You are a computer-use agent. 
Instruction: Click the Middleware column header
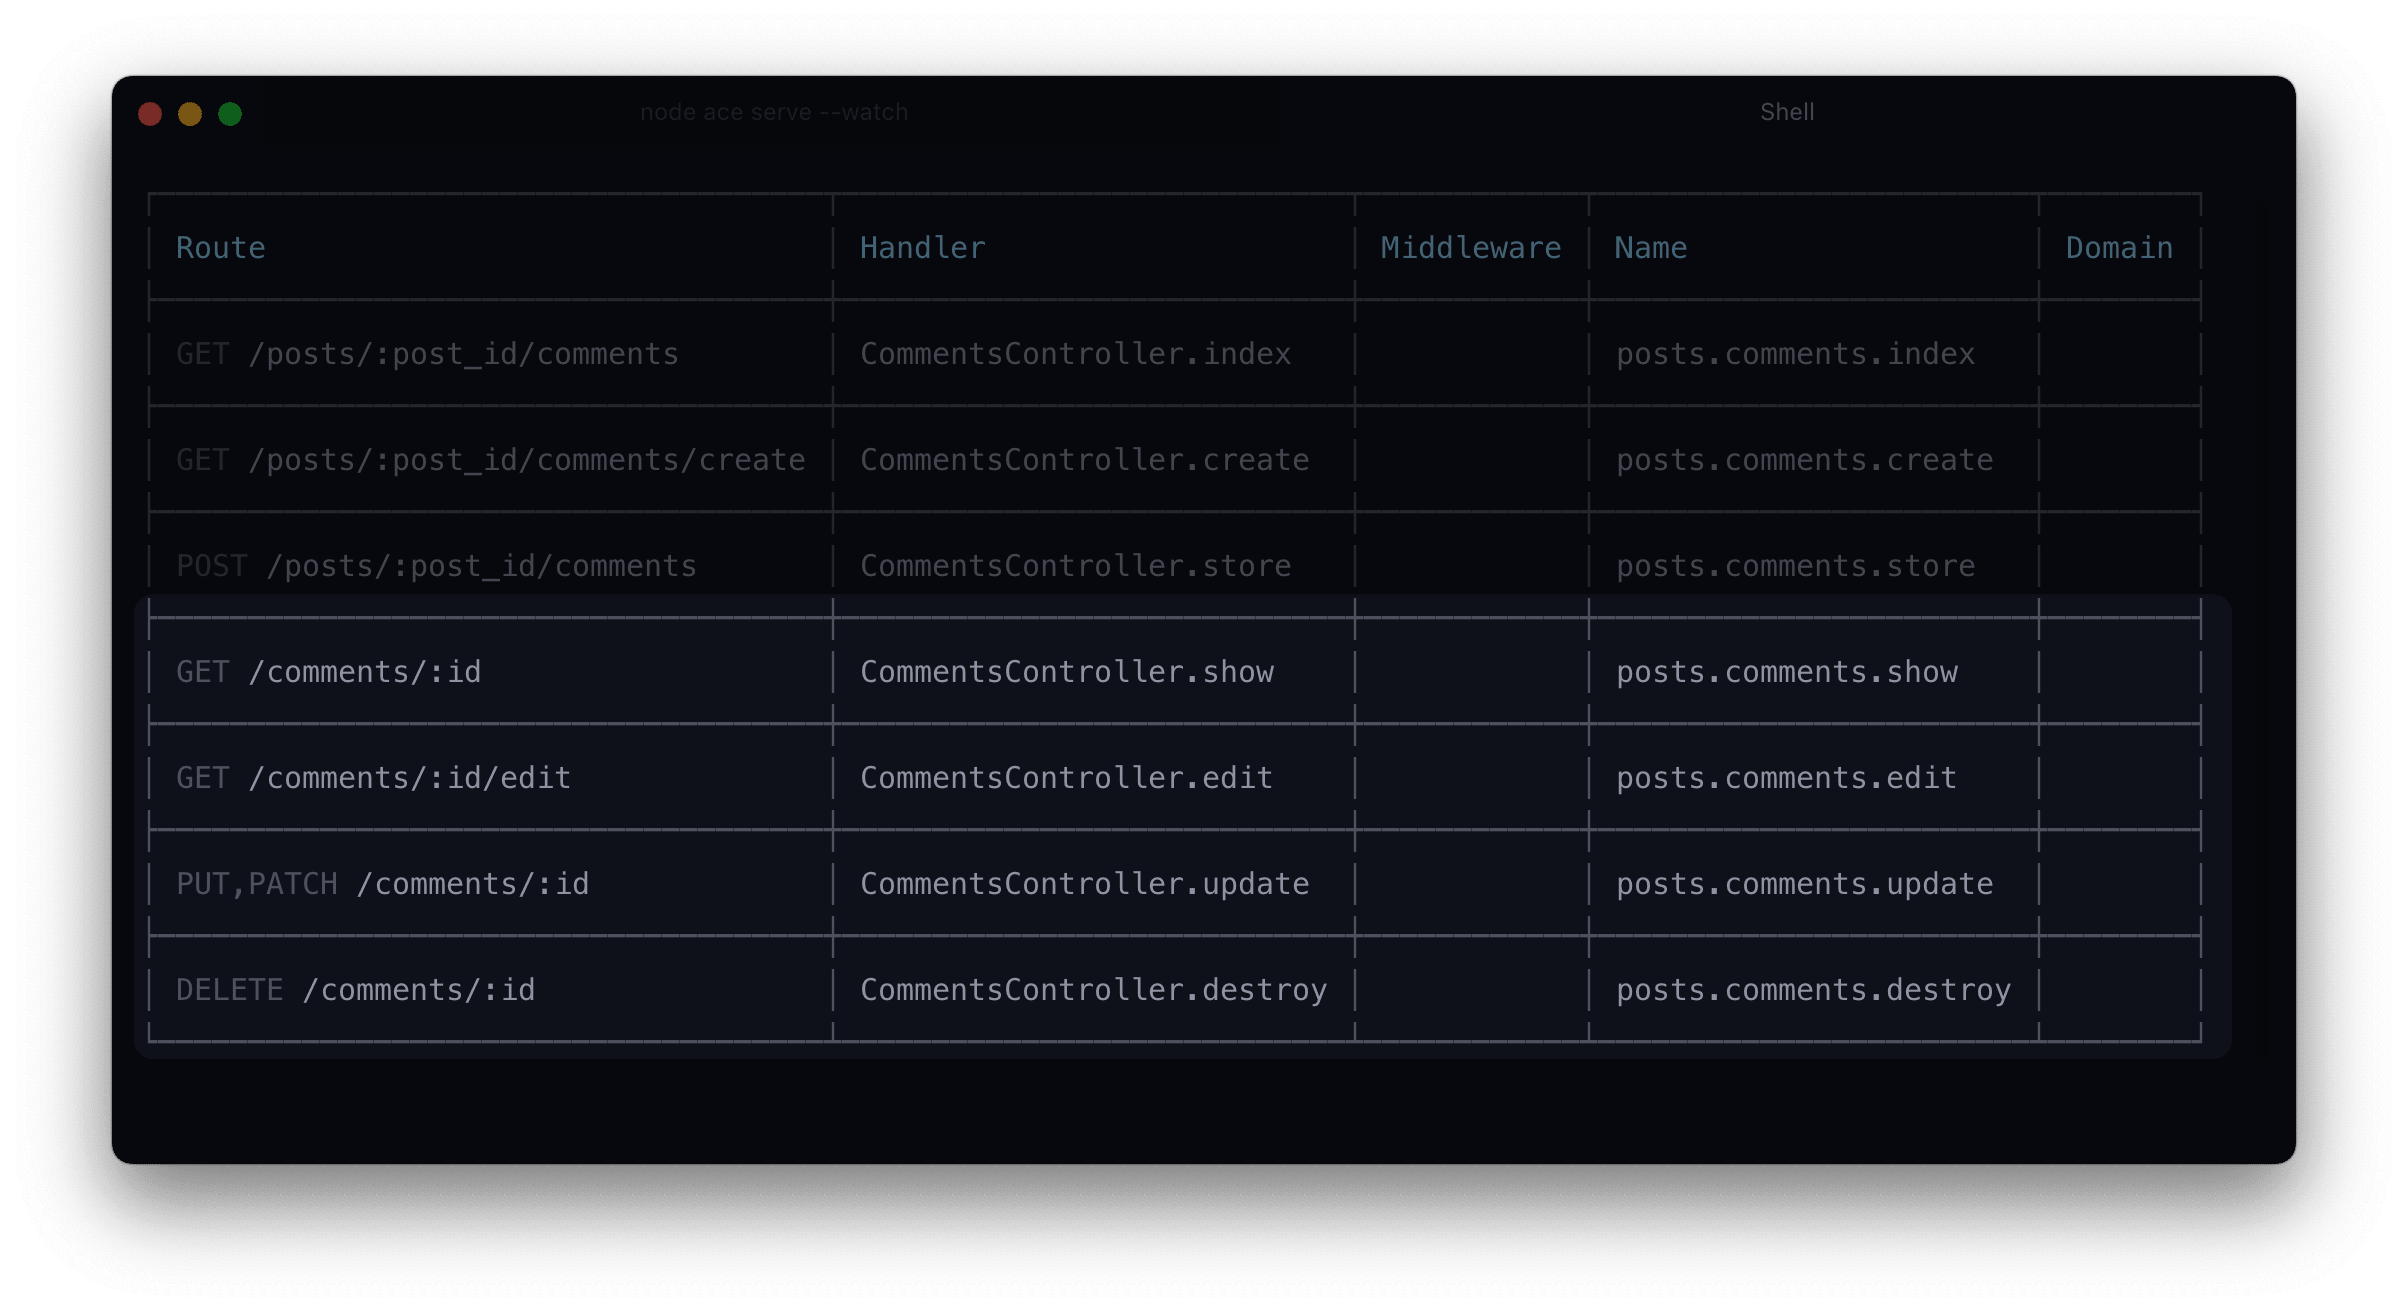point(1470,248)
